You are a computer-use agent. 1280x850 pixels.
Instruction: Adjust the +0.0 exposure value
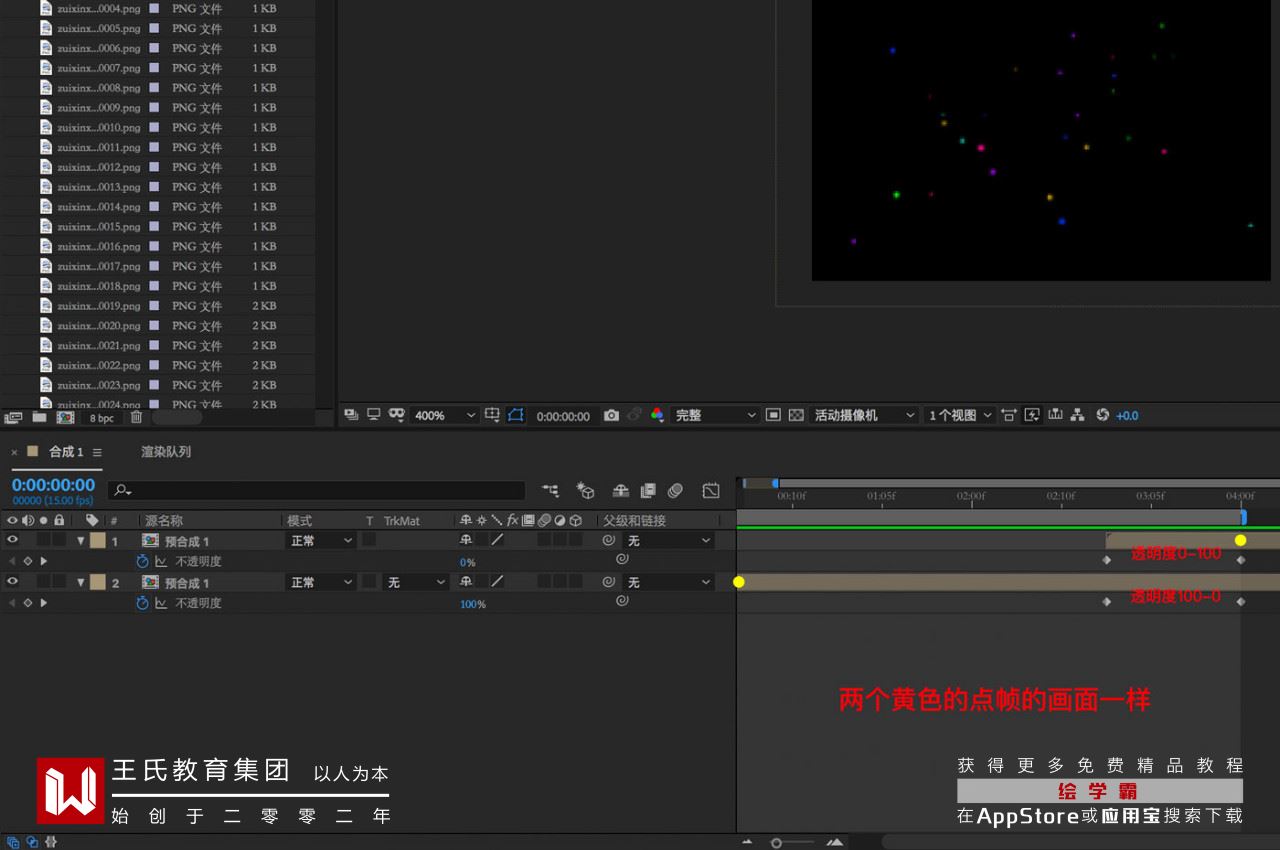coord(1127,416)
